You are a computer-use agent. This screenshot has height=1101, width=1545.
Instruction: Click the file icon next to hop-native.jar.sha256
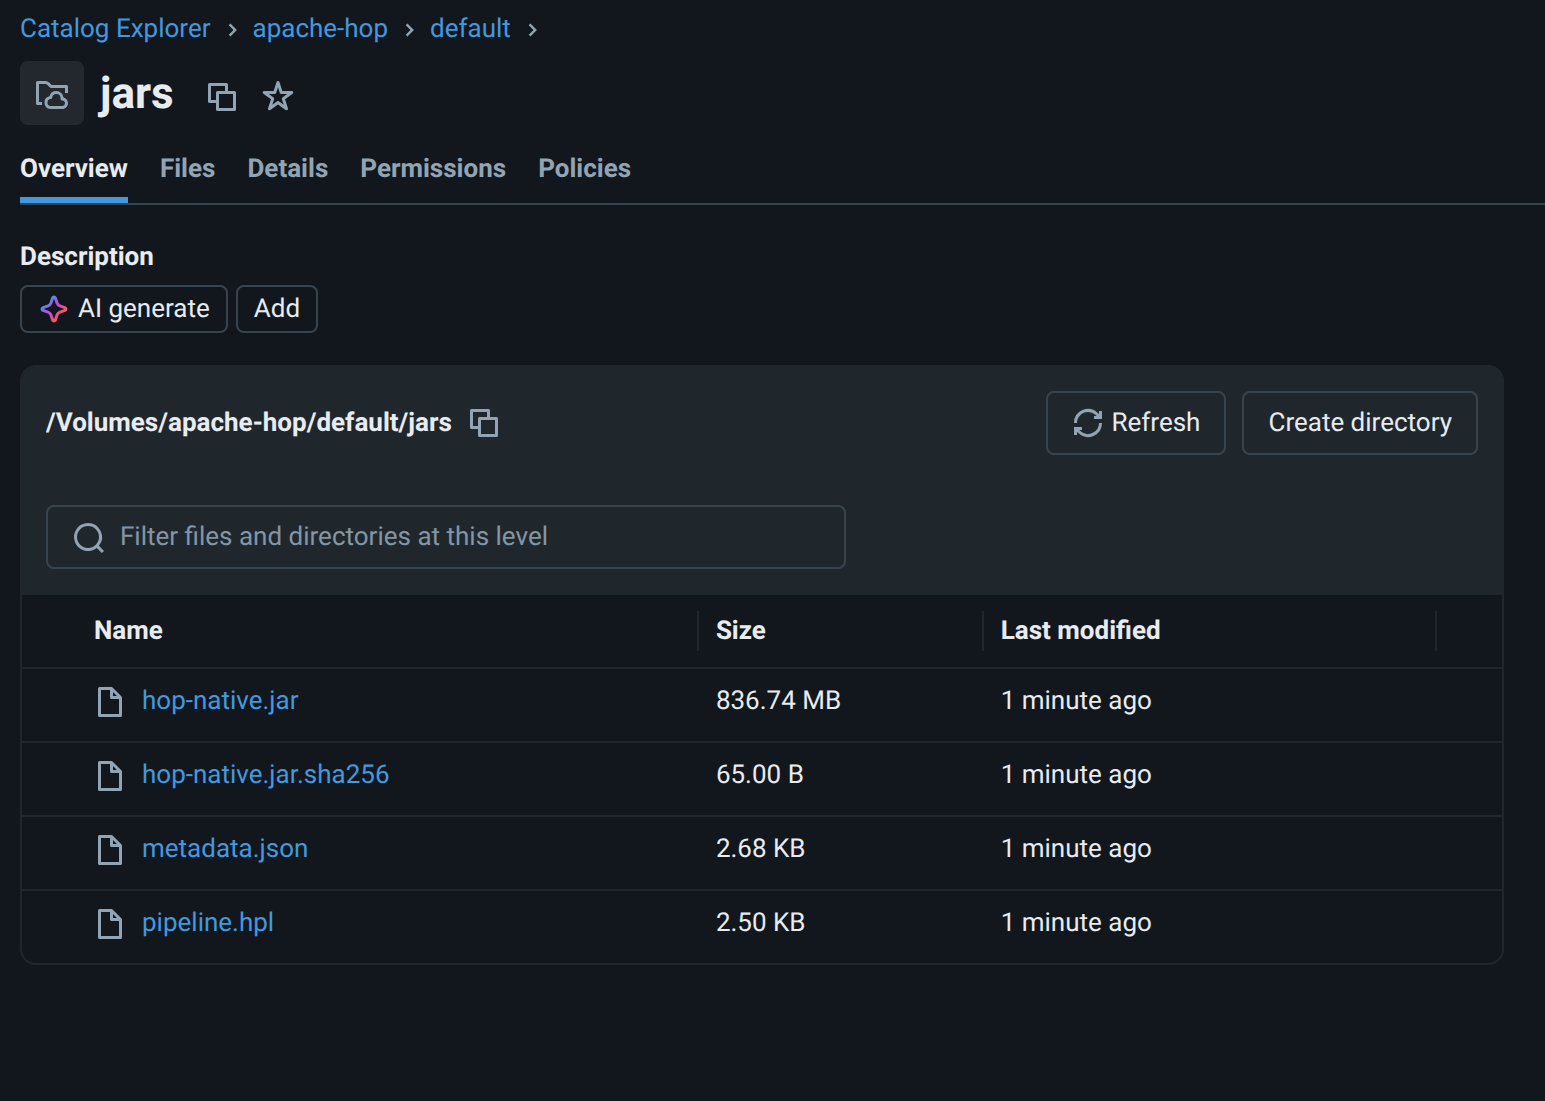coord(110,776)
